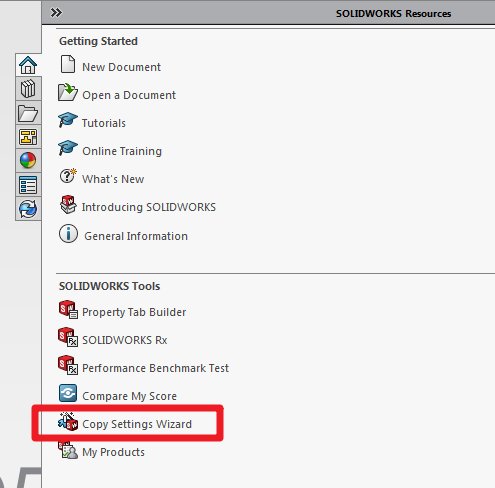Open the General Information link
495x488 pixels.
pos(136,236)
